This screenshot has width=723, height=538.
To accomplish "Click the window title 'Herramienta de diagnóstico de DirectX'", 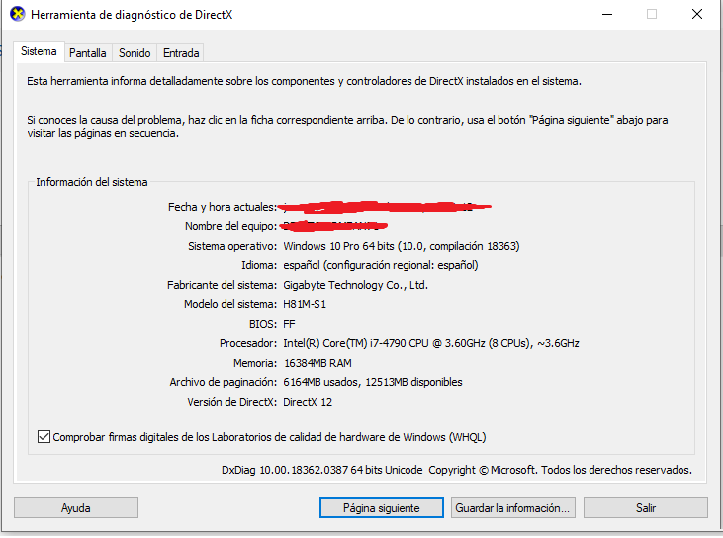I will (131, 15).
